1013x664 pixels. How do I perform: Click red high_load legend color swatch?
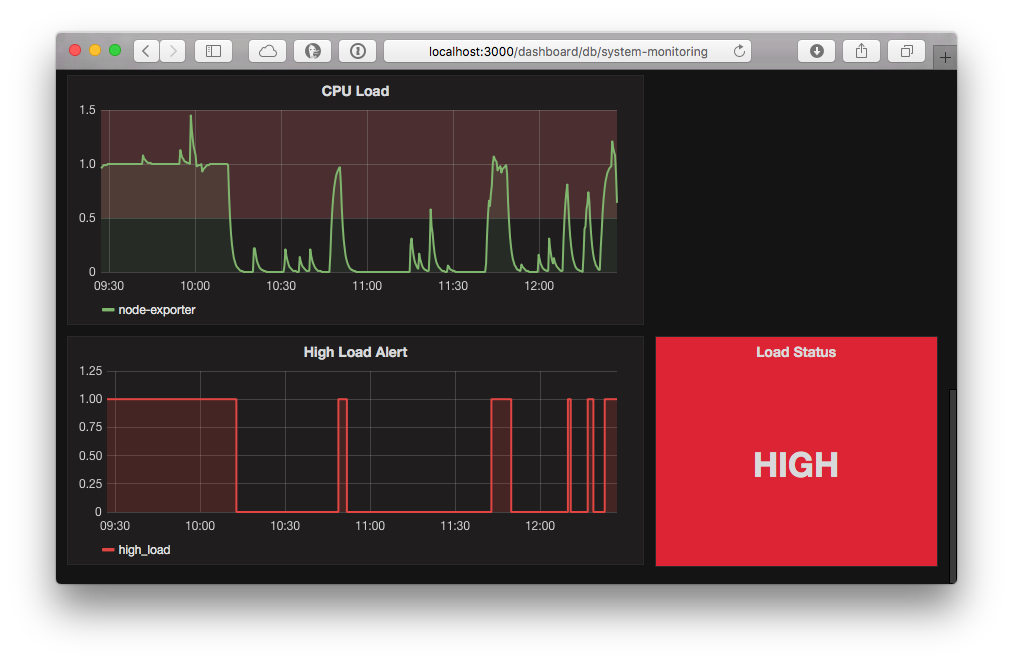(x=108, y=550)
